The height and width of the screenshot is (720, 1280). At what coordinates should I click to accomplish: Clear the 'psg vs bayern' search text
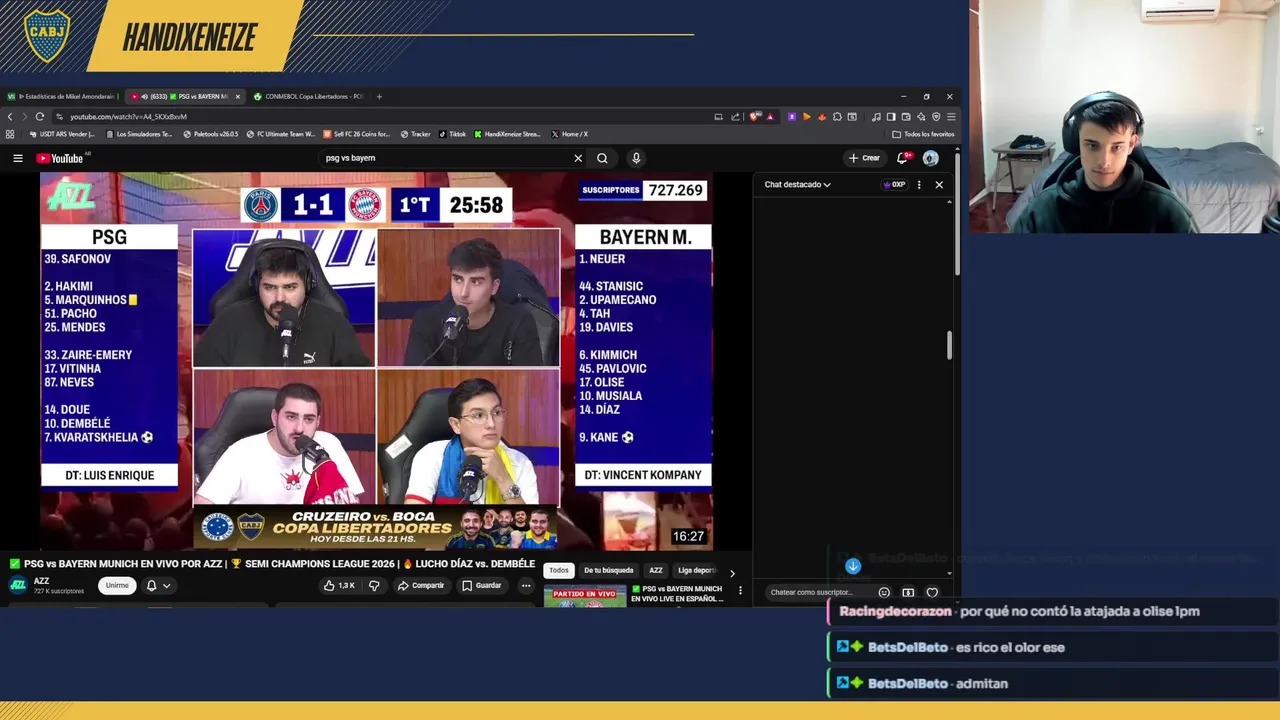click(x=577, y=158)
